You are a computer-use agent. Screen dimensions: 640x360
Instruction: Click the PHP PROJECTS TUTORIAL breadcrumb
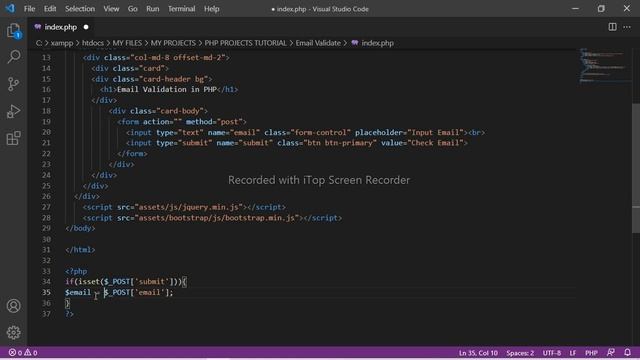(x=246, y=43)
